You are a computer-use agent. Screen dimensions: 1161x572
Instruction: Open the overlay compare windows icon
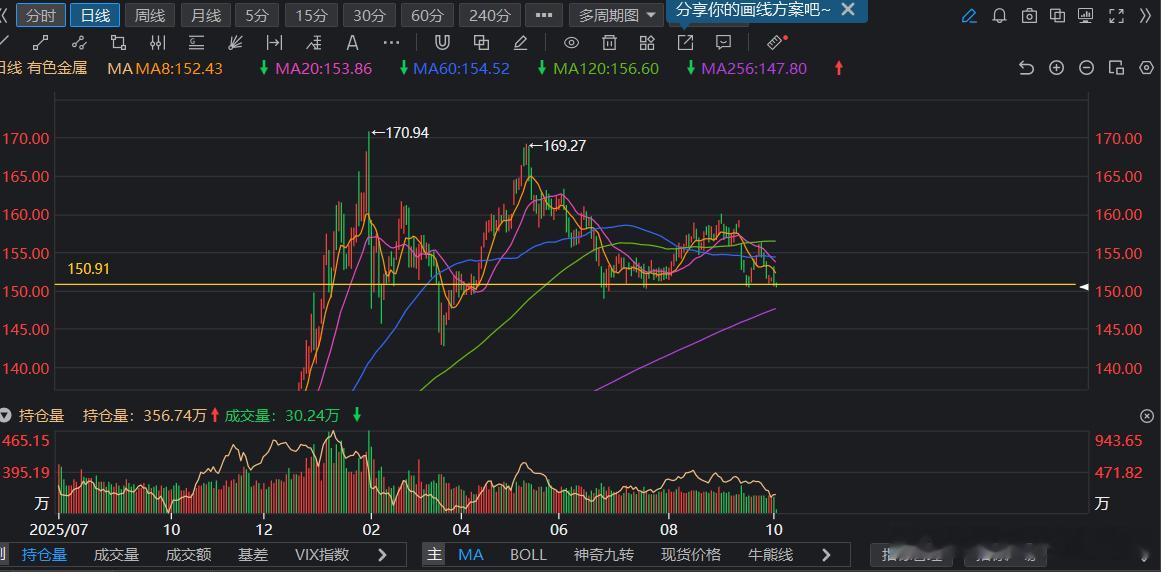pyautogui.click(x=1058, y=16)
